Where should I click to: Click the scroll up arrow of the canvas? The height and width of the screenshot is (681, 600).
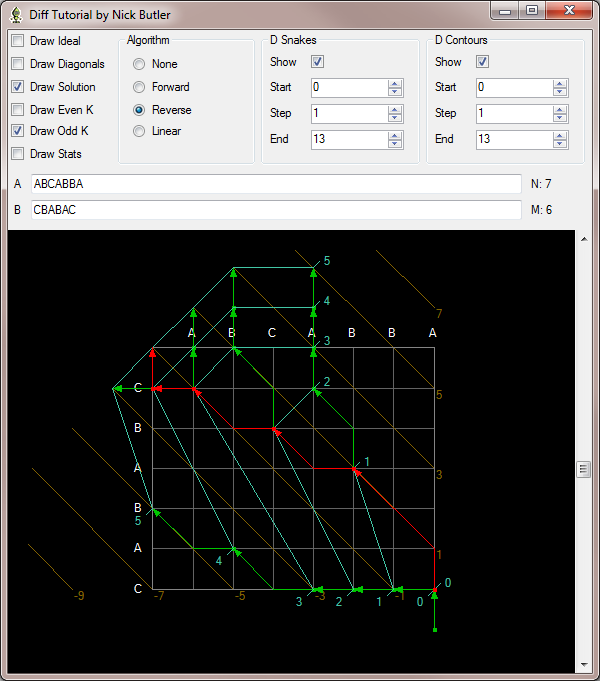click(x=584, y=239)
